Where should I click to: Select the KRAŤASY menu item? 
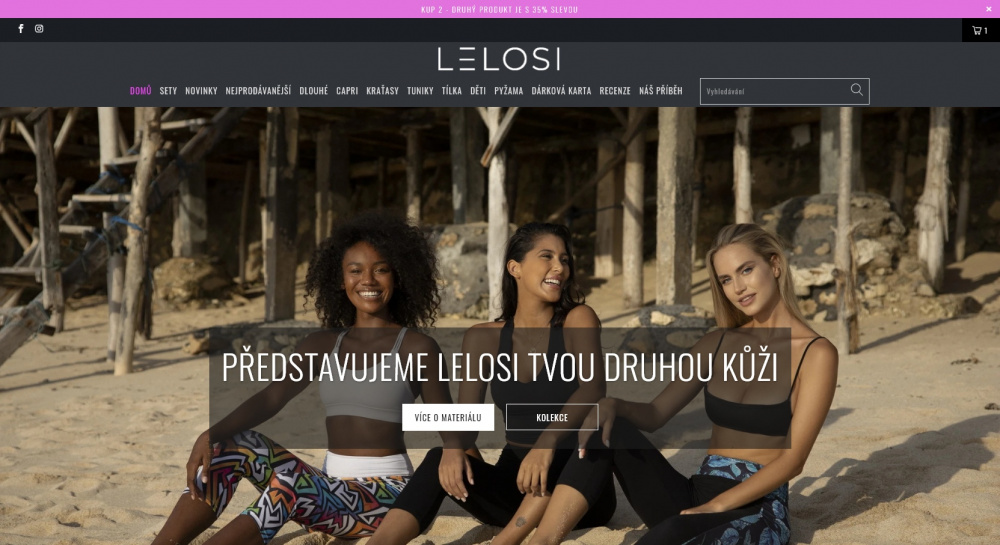click(383, 91)
